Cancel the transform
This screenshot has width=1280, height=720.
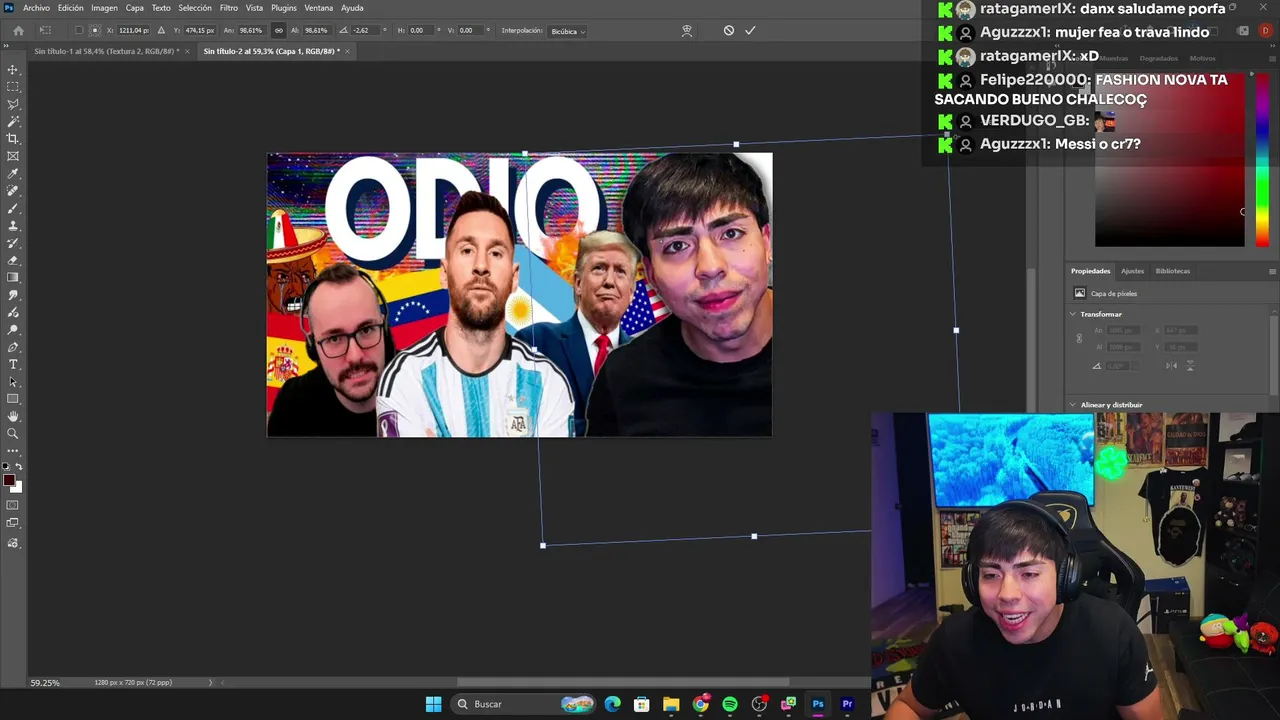pyautogui.click(x=729, y=31)
